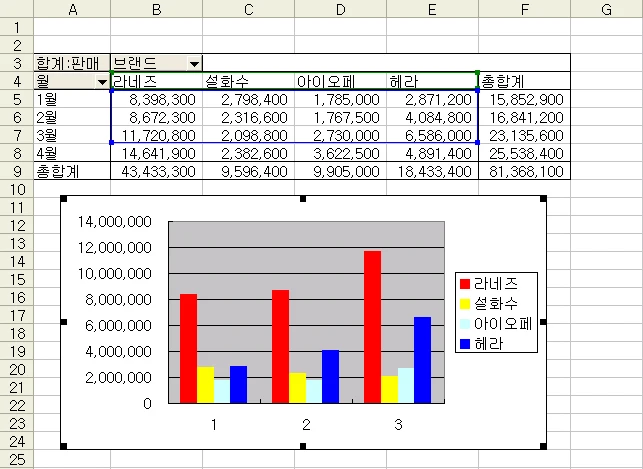Click the 총합계 column header cell

(524, 81)
